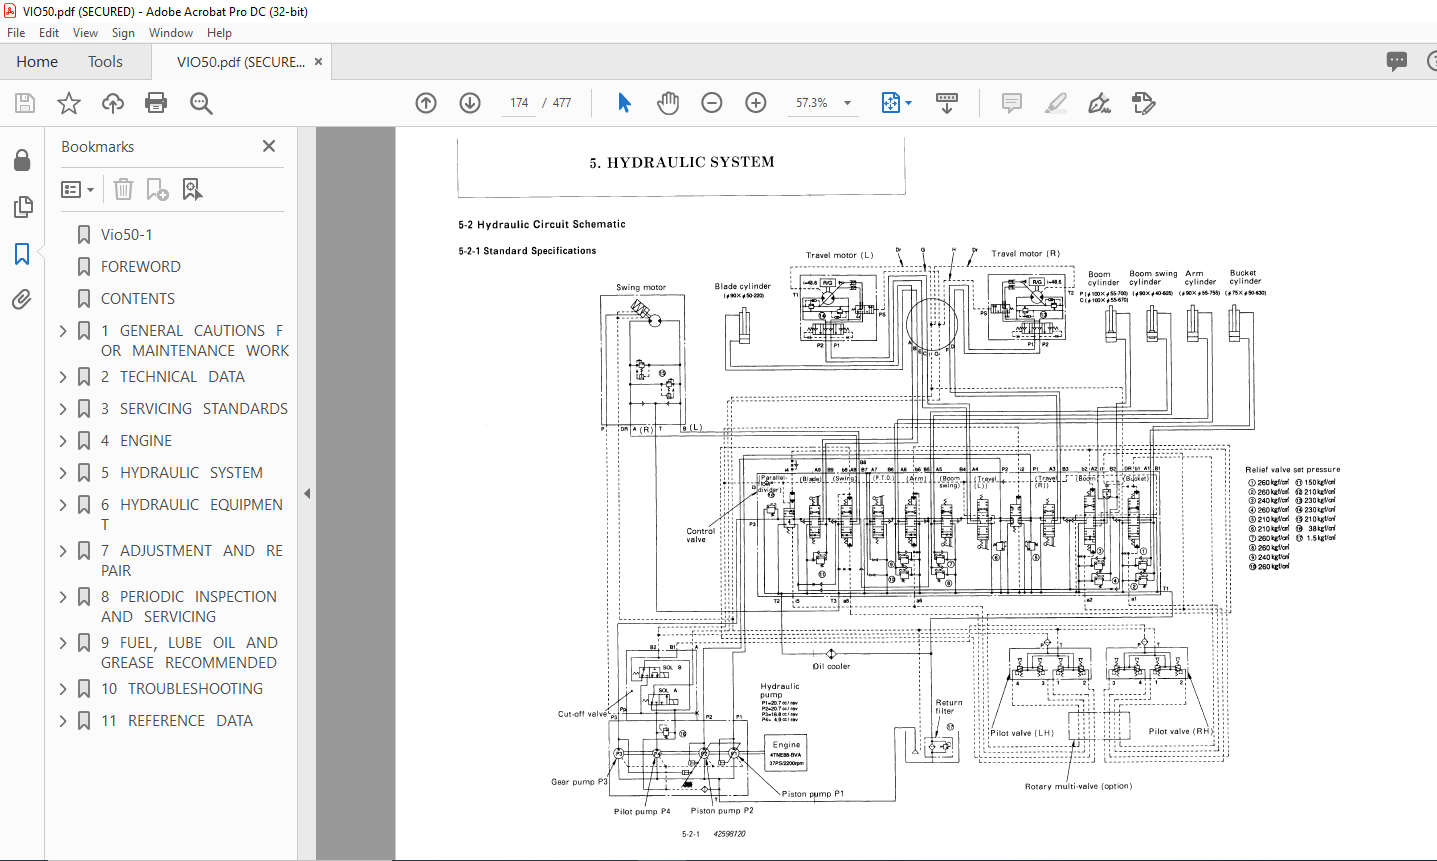
Task: Expand the 4 Engine bookmark
Action: [x=63, y=441]
